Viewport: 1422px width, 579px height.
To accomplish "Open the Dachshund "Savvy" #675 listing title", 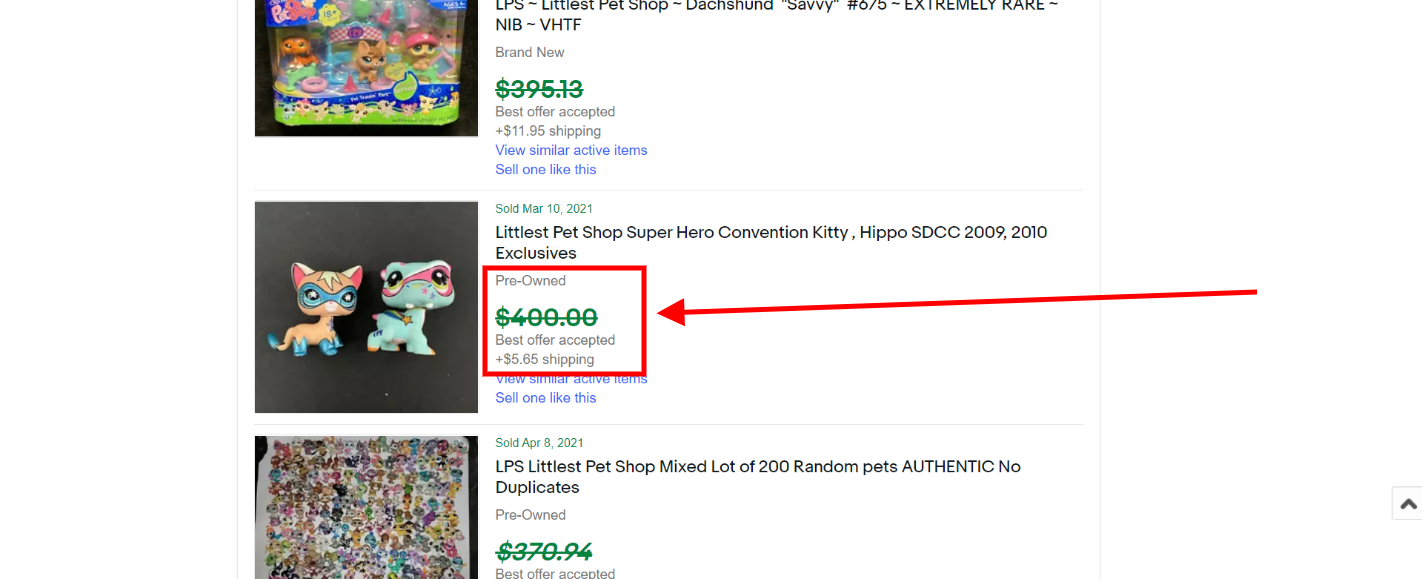I will pyautogui.click(x=776, y=14).
